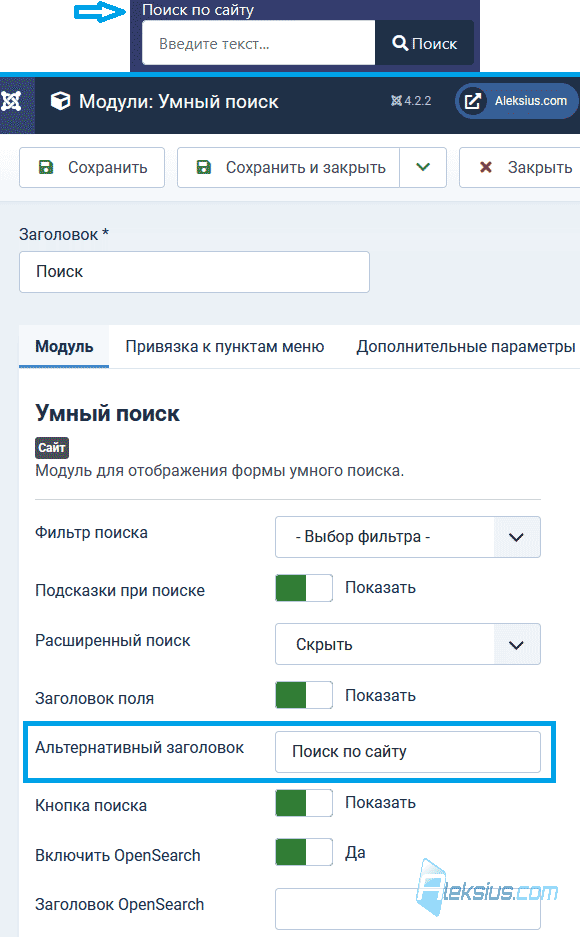Click Сохранить button
The width and height of the screenshot is (580, 937).
92,167
